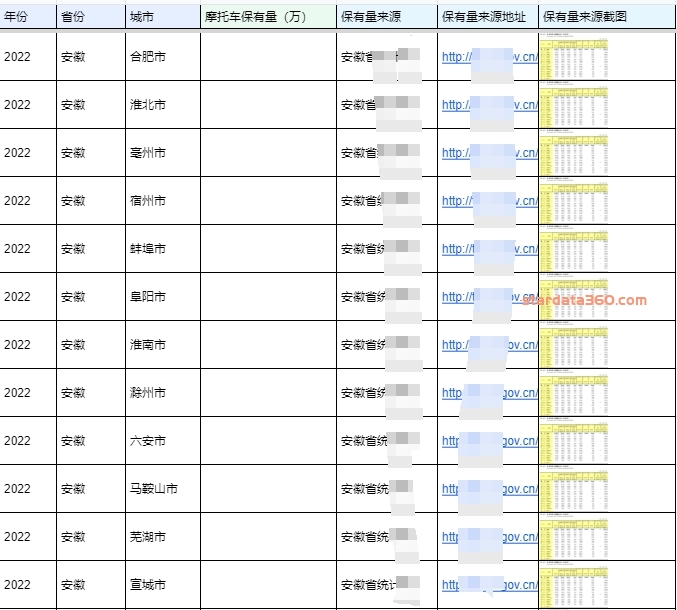Open the source screenshot thumbnail for 合肥市
The image size is (677, 610).
[574, 56]
